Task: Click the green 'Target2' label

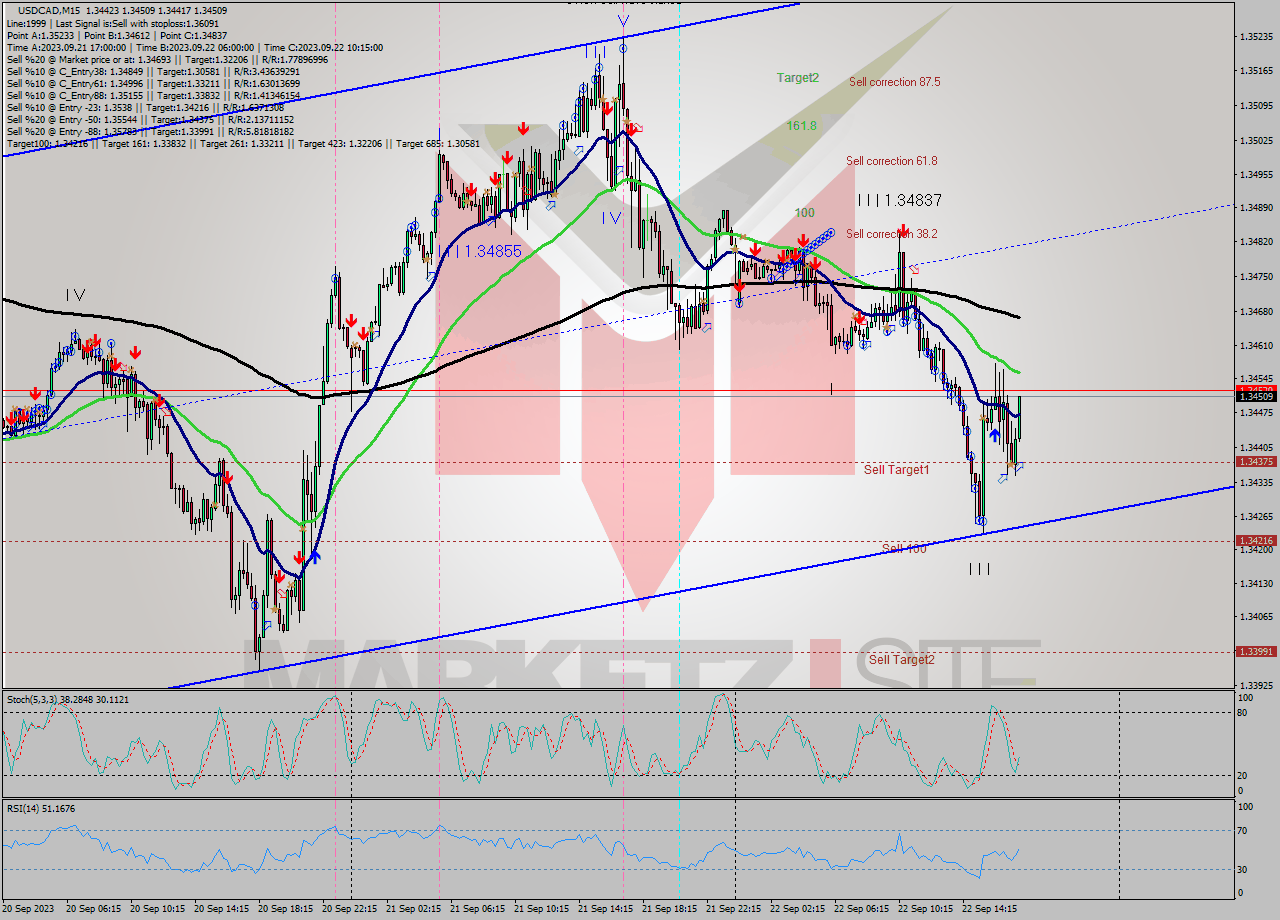Action: point(798,78)
